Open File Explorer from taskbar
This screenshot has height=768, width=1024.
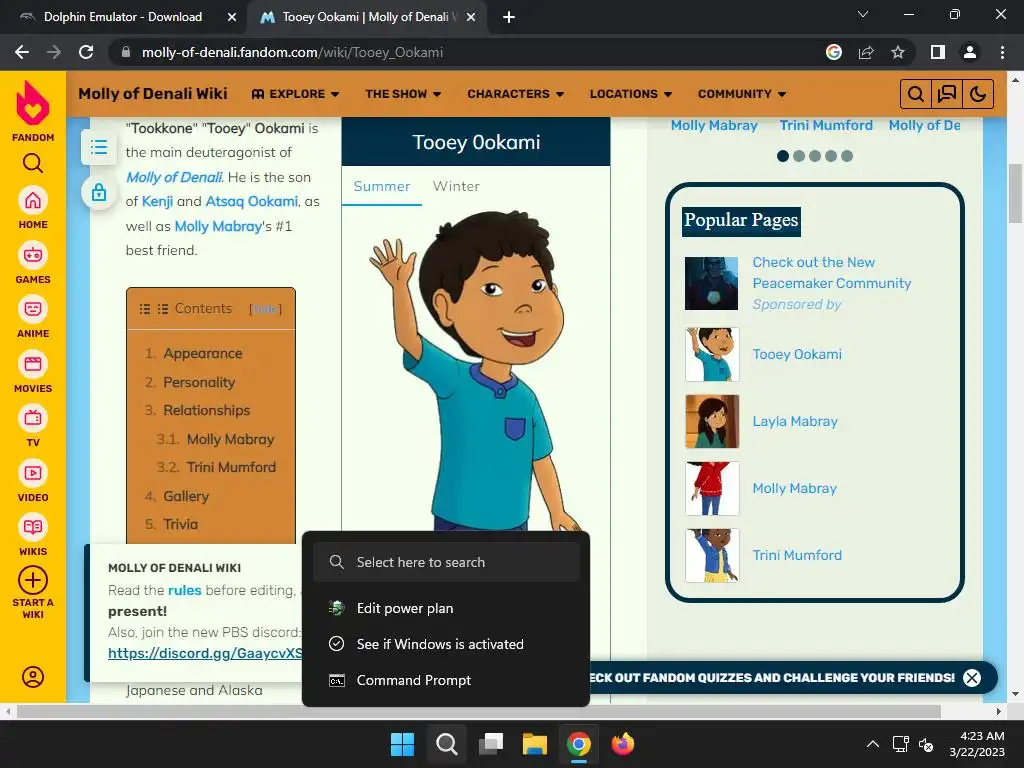coord(534,744)
